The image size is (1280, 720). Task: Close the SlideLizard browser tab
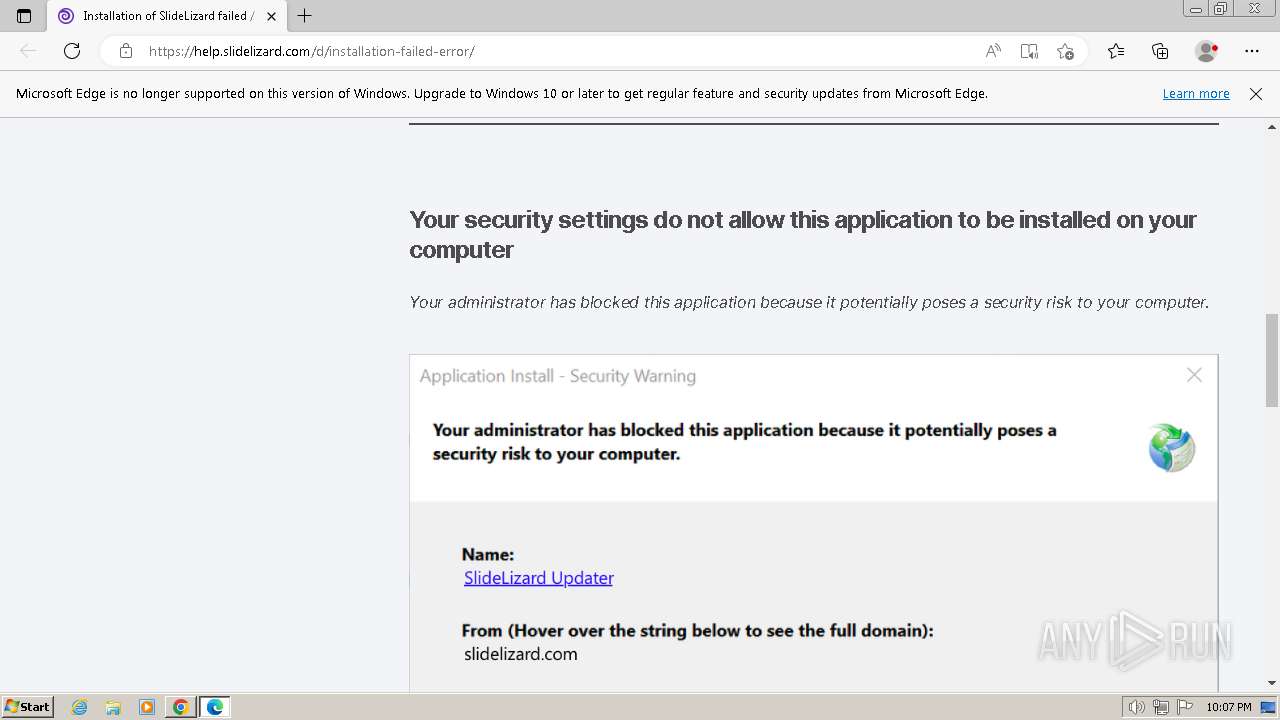point(271,16)
